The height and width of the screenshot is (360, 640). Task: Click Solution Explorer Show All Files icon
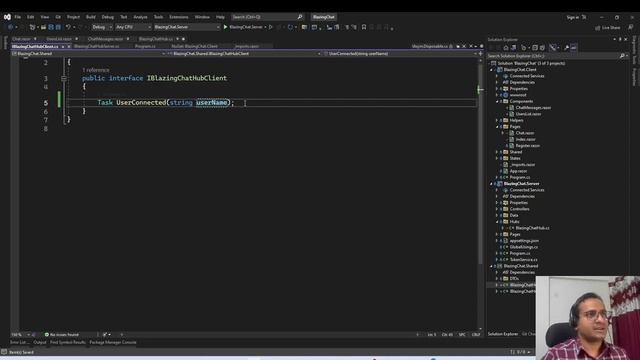[542, 48]
